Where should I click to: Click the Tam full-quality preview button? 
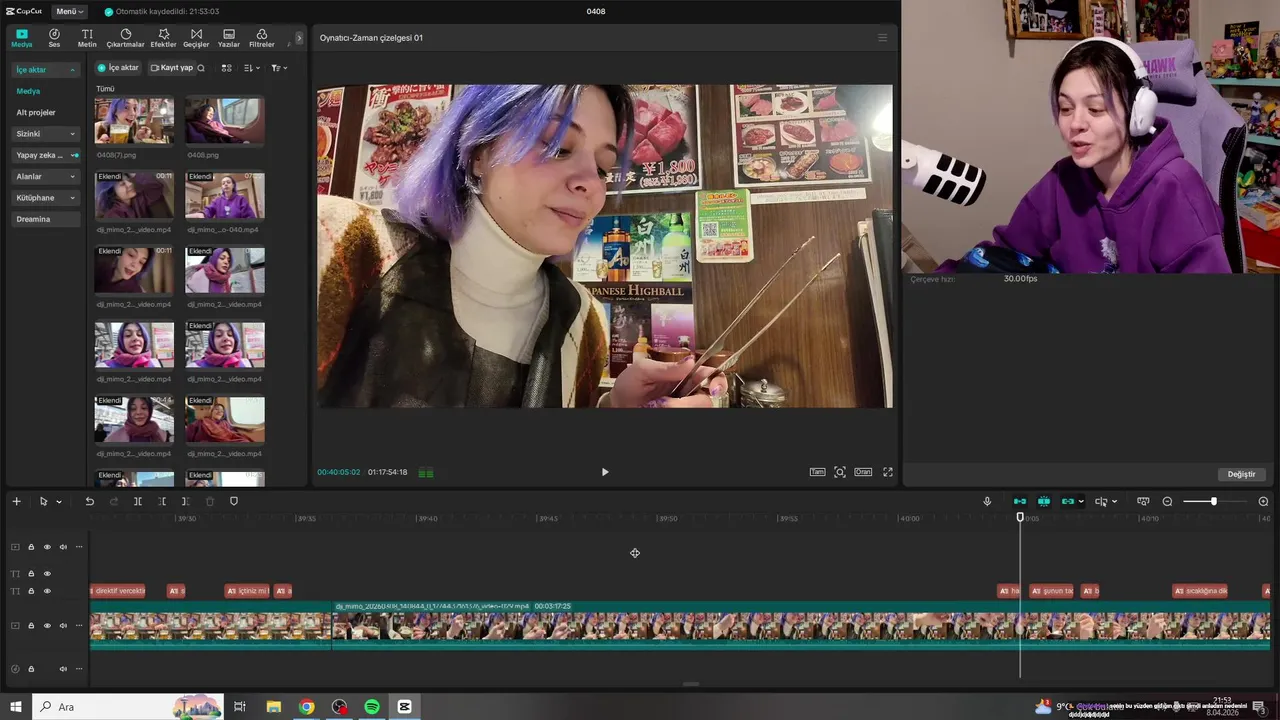(x=817, y=472)
